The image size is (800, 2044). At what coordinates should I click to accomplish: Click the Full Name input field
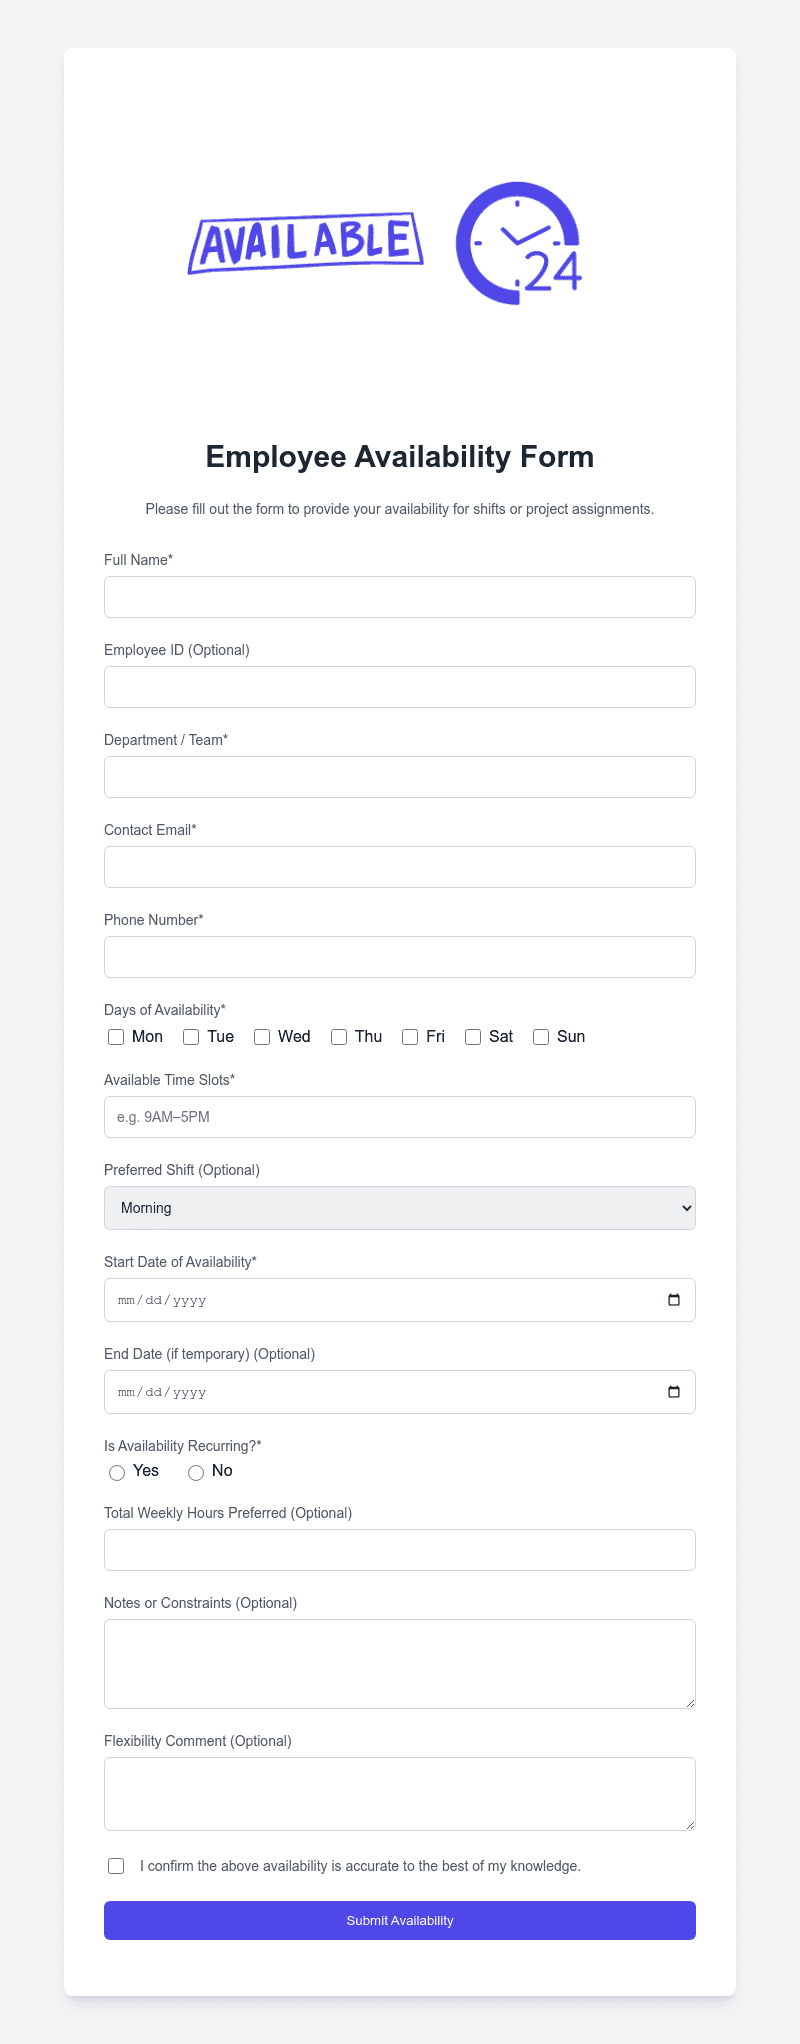[x=399, y=597]
